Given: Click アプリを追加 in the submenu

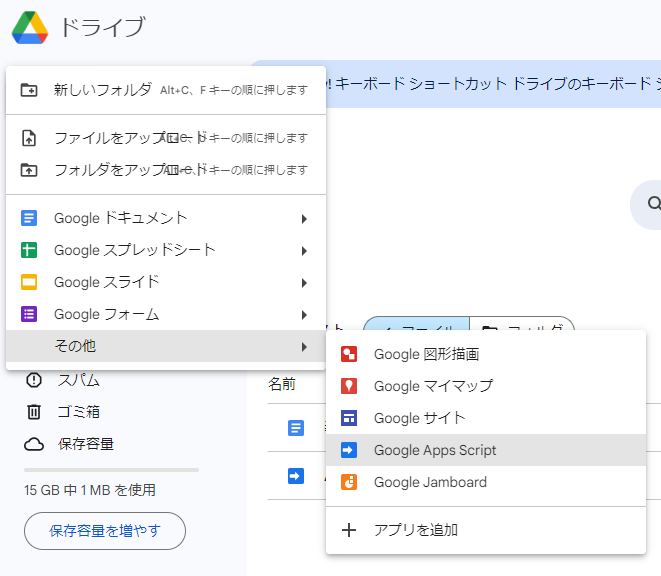Looking at the screenshot, I should tap(416, 530).
